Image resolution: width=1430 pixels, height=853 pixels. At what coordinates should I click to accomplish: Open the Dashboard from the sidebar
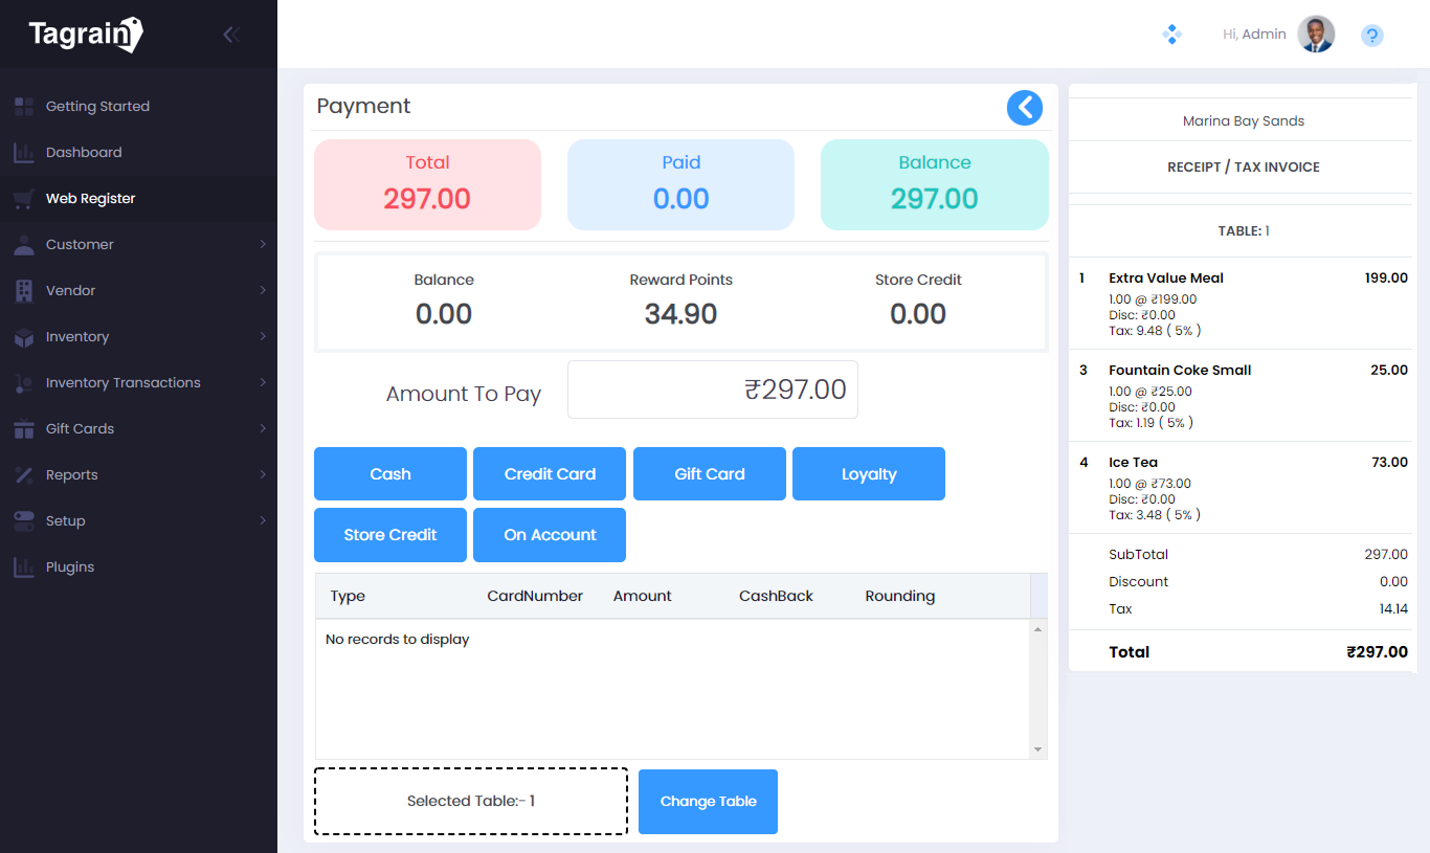tap(22, 152)
